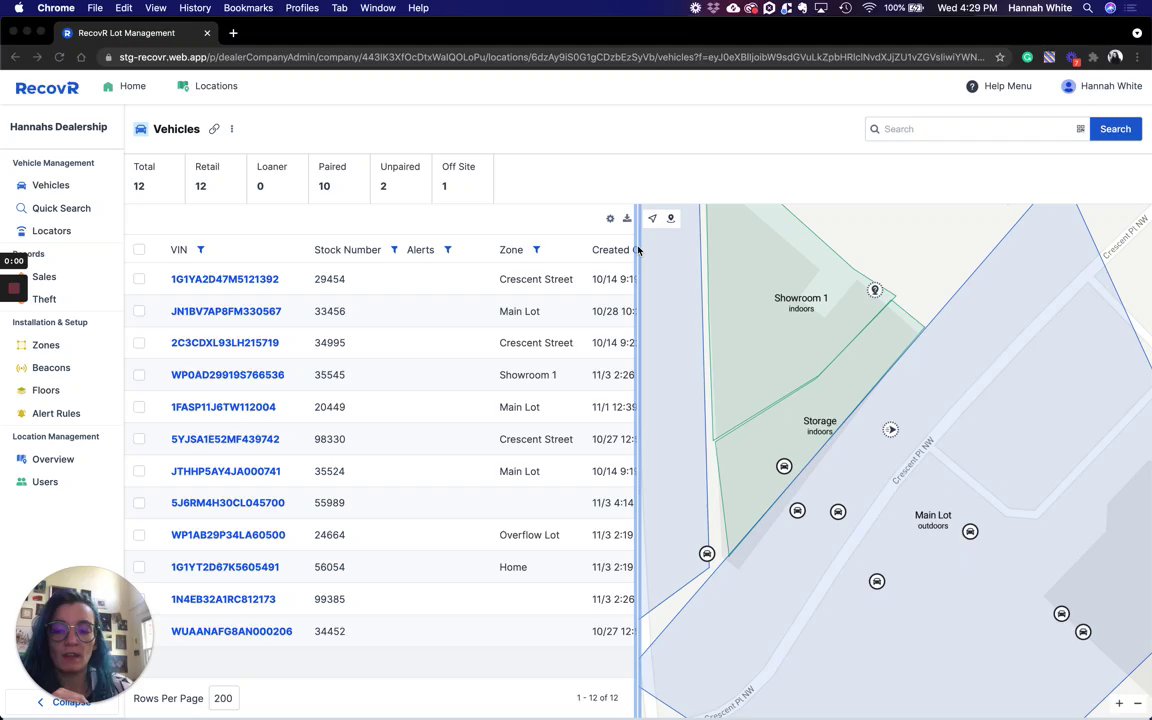Open the Chrome Bookmarks menu
This screenshot has height=720, width=1152.
(x=248, y=8)
